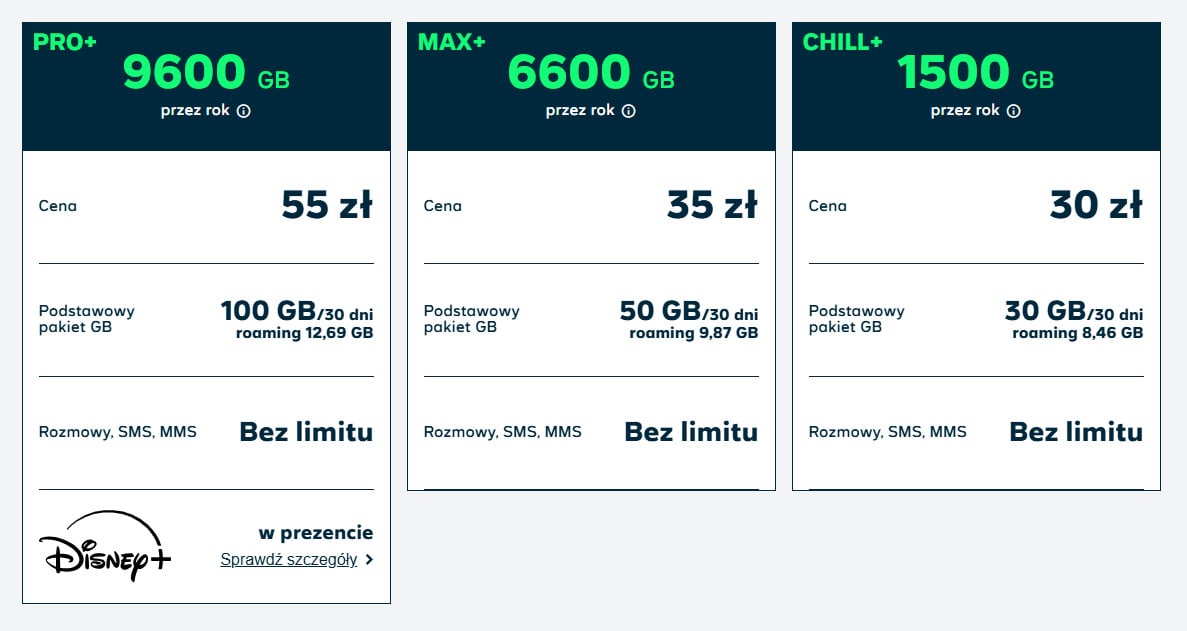The image size is (1187, 631).
Task: Click info icon beside MAX+ przez rok
Action: tap(628, 111)
